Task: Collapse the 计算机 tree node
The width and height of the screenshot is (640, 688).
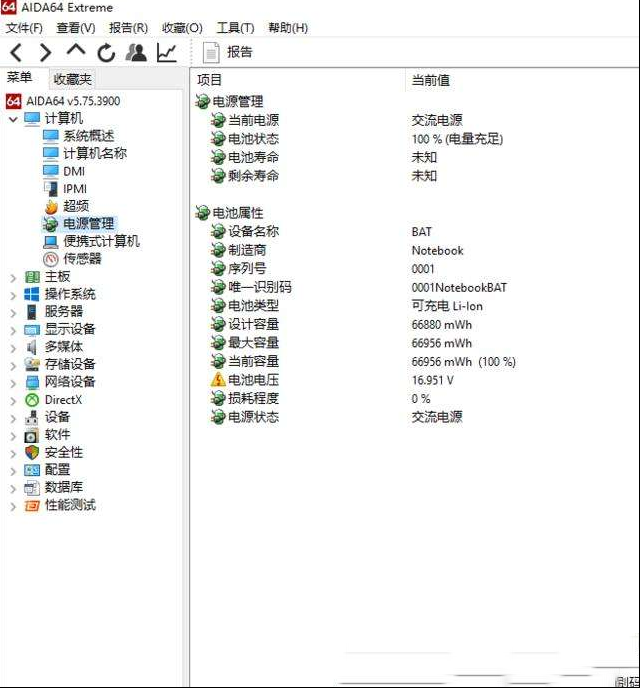Action: tap(13, 119)
